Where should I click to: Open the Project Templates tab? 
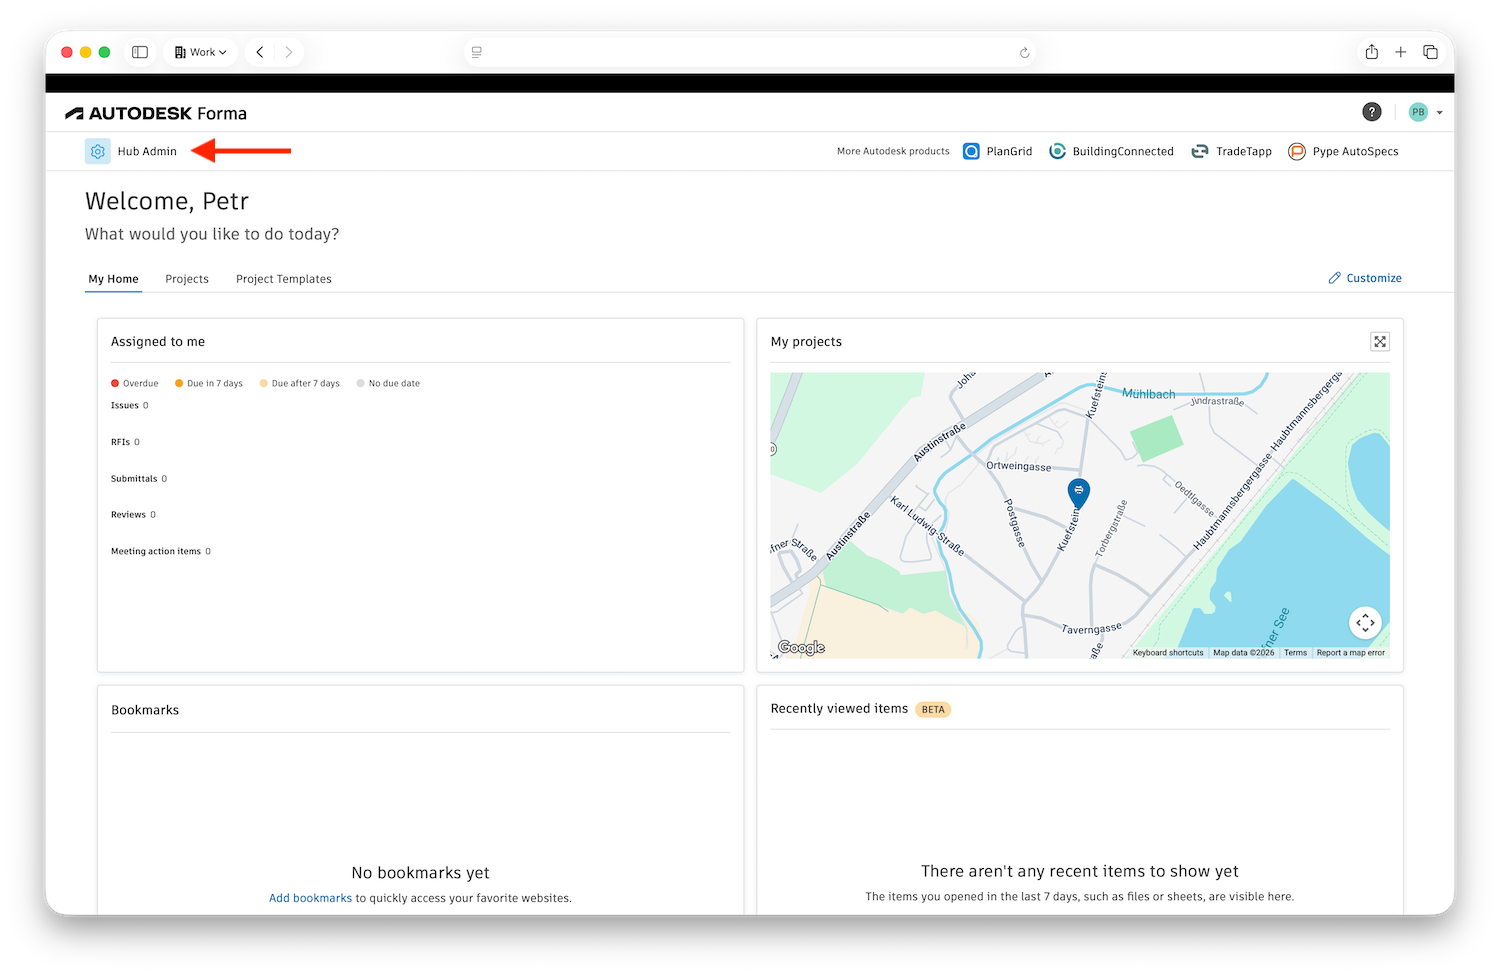(x=284, y=279)
